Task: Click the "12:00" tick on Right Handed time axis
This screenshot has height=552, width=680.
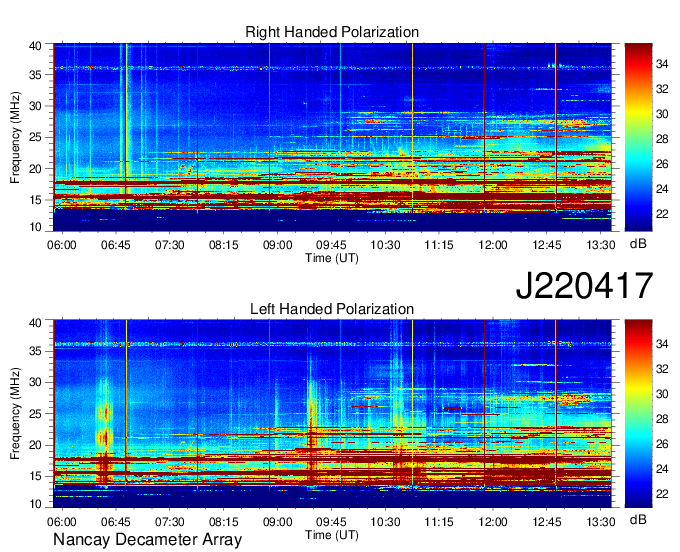Action: click(493, 245)
